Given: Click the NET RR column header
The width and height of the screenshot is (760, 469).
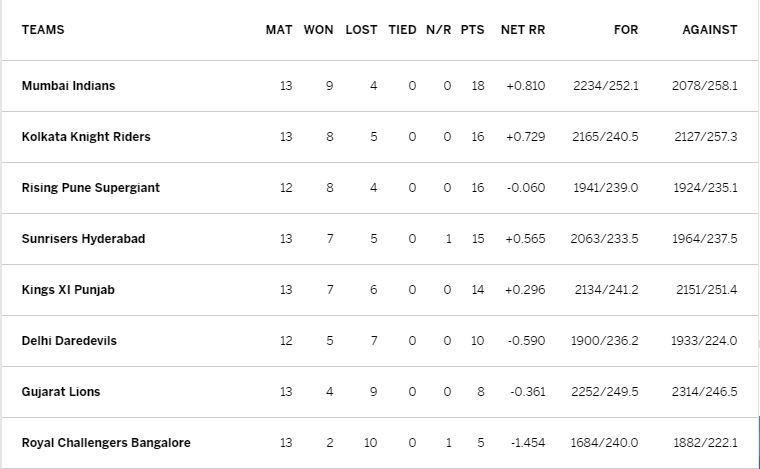Looking at the screenshot, I should click(523, 30).
